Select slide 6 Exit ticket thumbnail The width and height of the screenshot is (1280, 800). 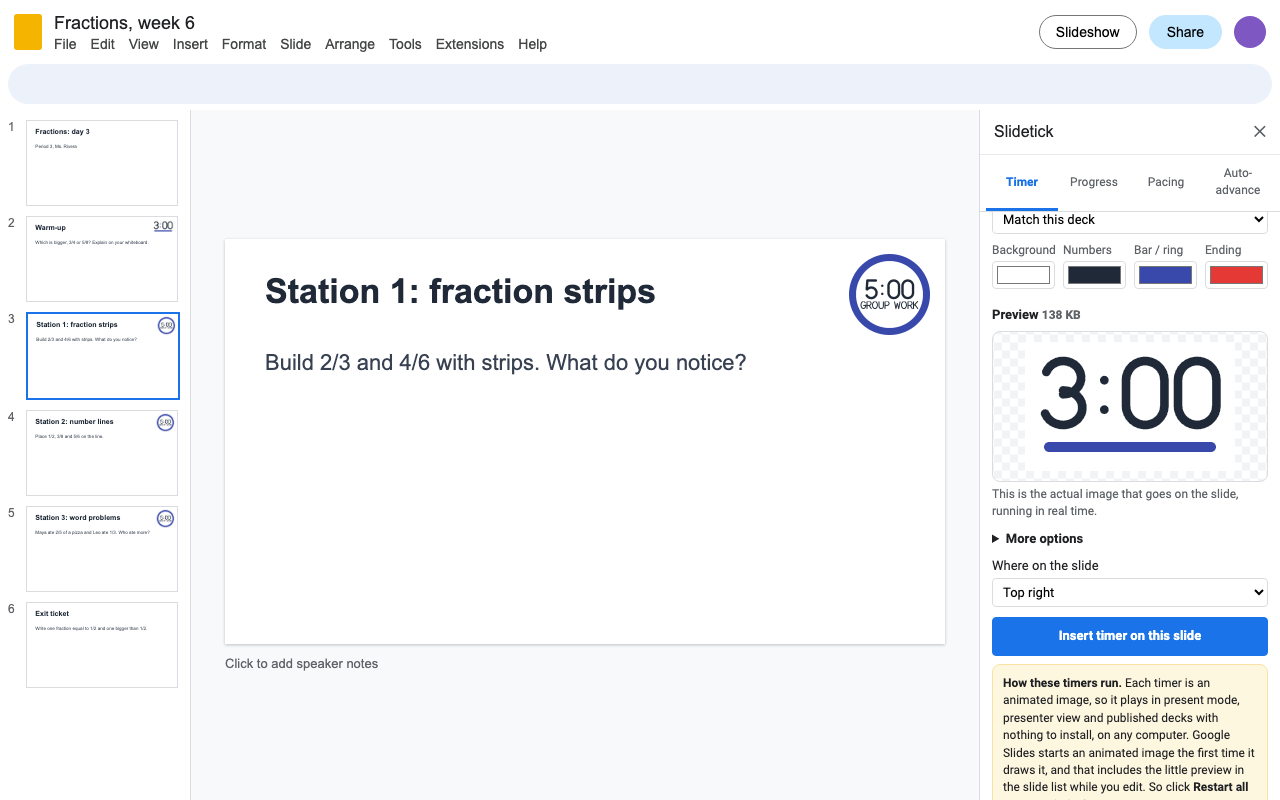(x=102, y=645)
